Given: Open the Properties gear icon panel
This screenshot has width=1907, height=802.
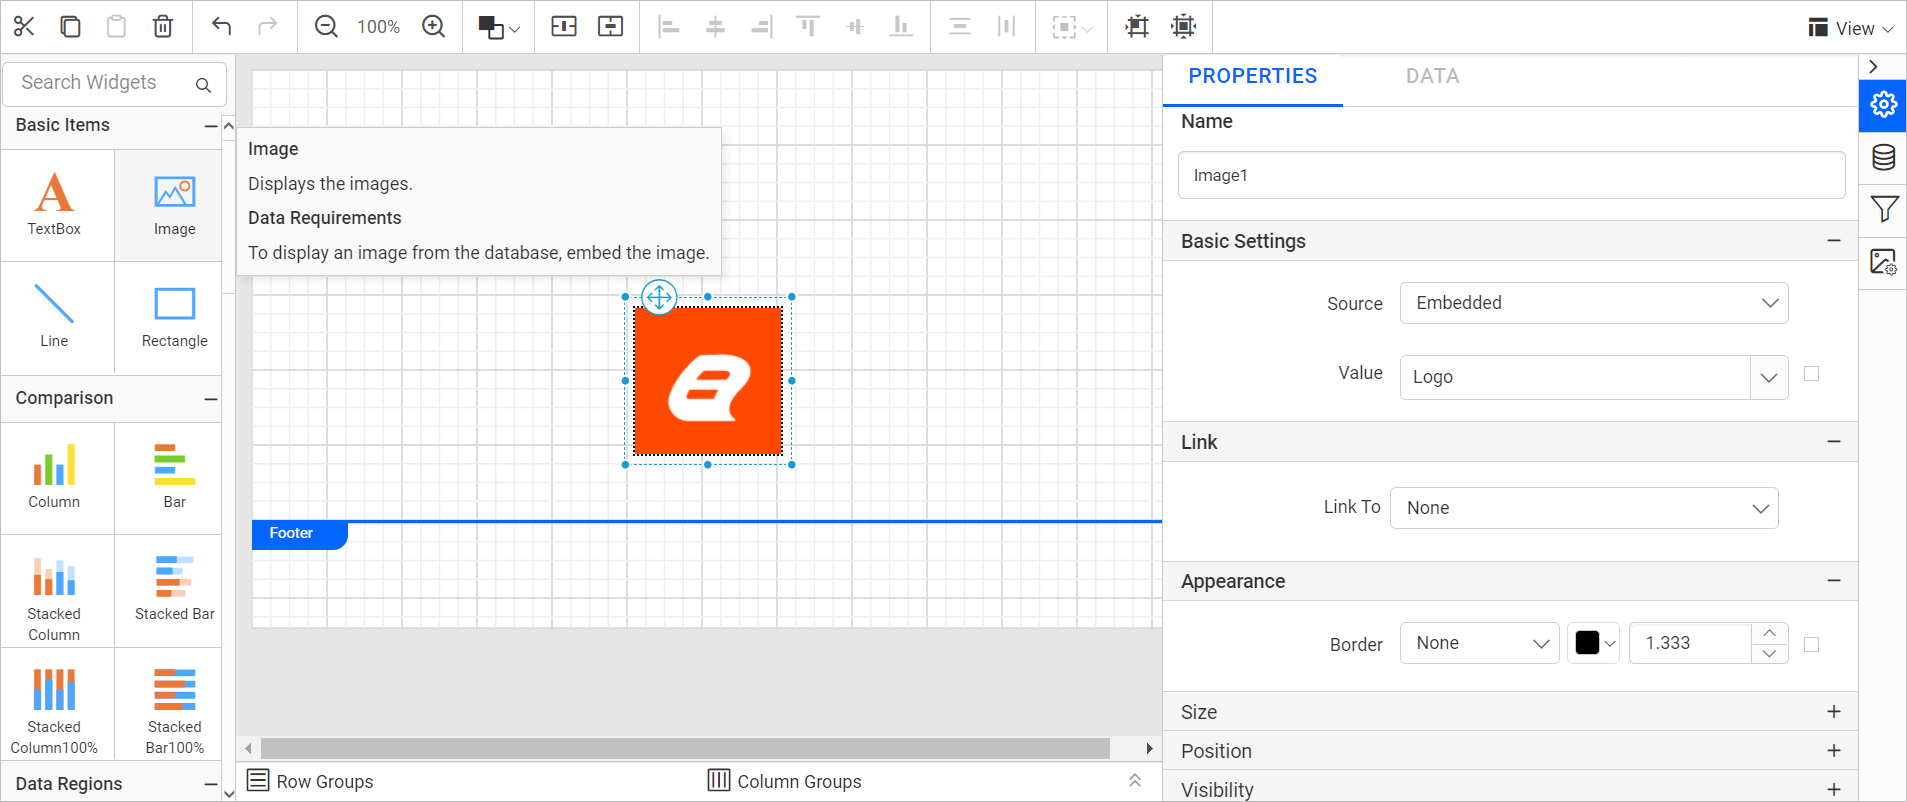Looking at the screenshot, I should [1883, 105].
